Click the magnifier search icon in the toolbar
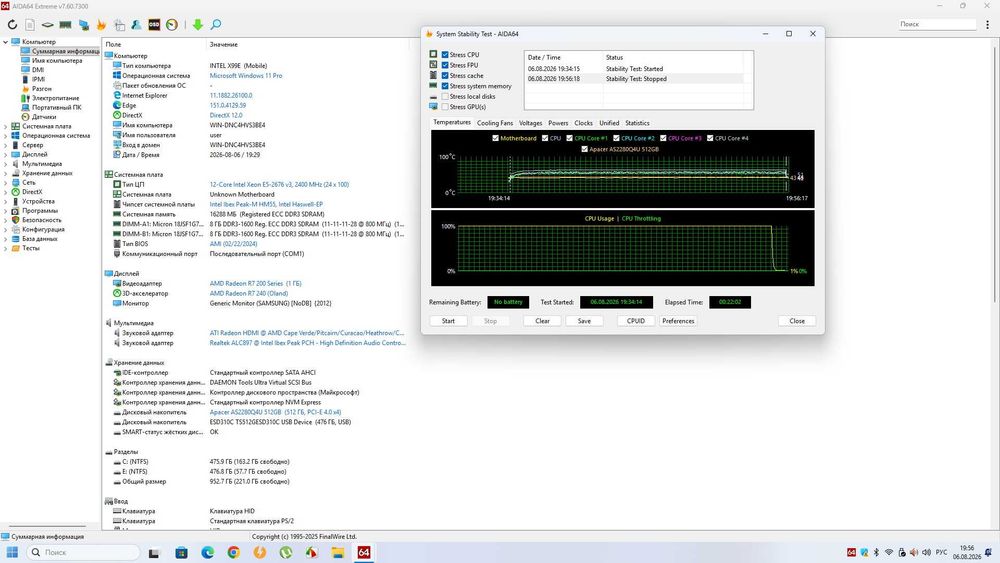The image size is (1000, 563). coord(216,25)
